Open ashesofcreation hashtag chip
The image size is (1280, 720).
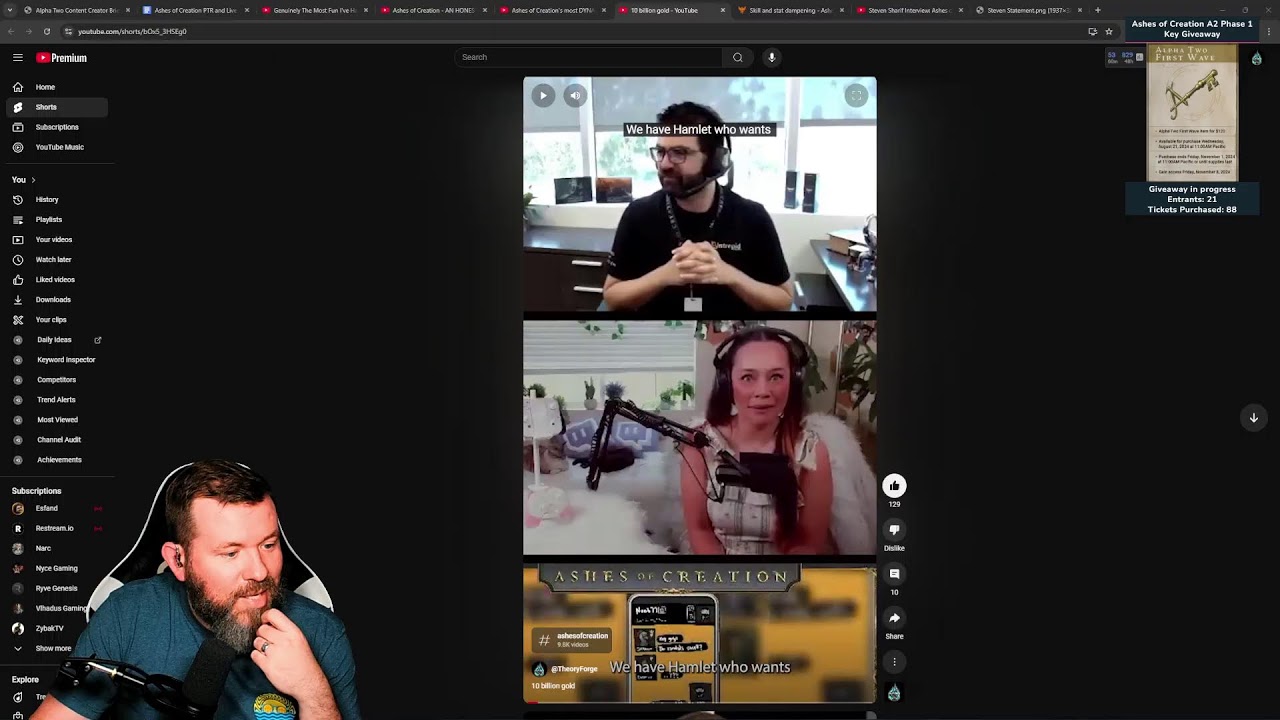571,640
